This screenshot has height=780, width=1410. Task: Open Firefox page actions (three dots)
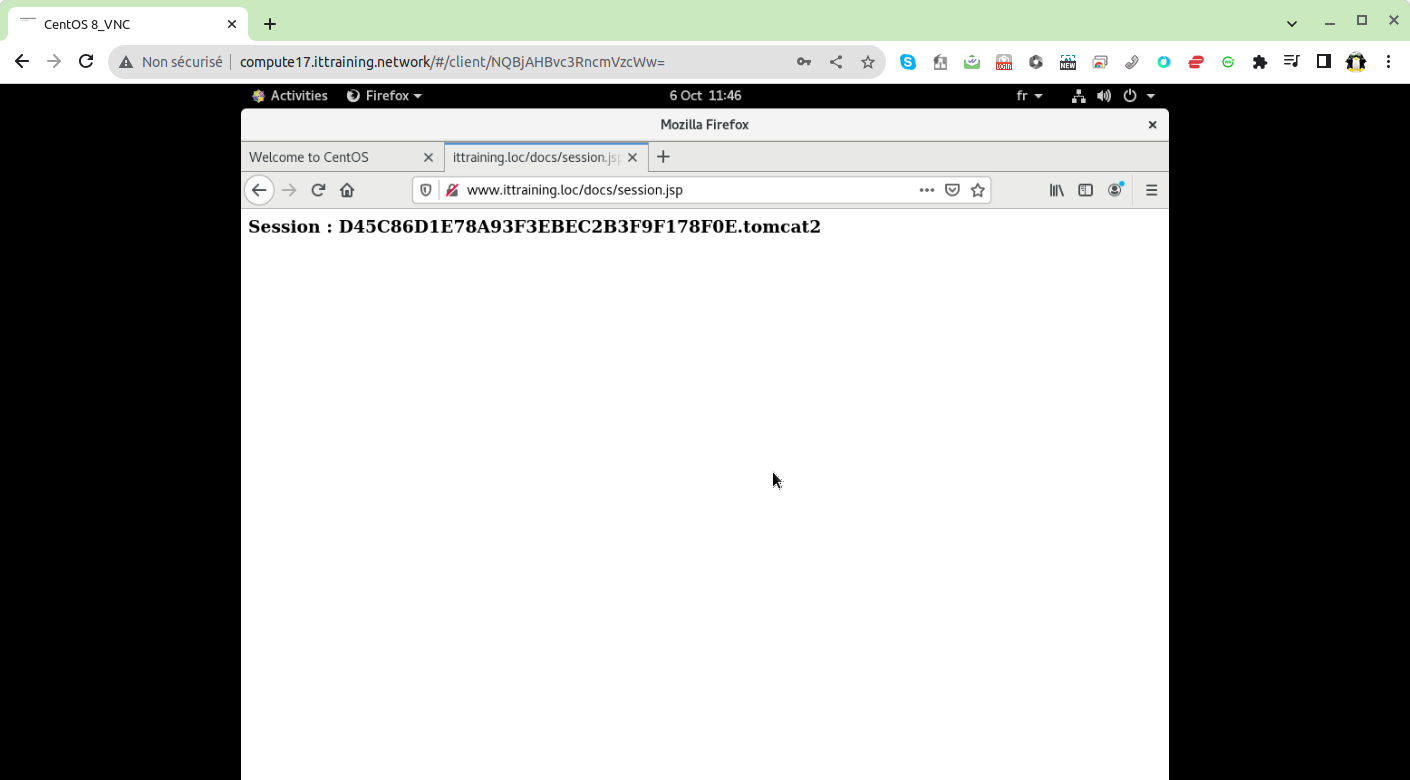click(927, 190)
